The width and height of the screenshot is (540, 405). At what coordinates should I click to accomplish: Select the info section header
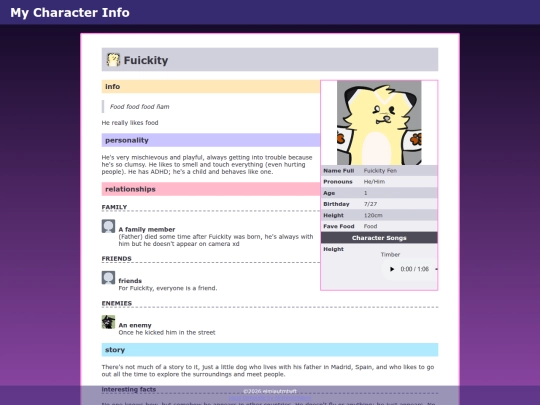211,86
